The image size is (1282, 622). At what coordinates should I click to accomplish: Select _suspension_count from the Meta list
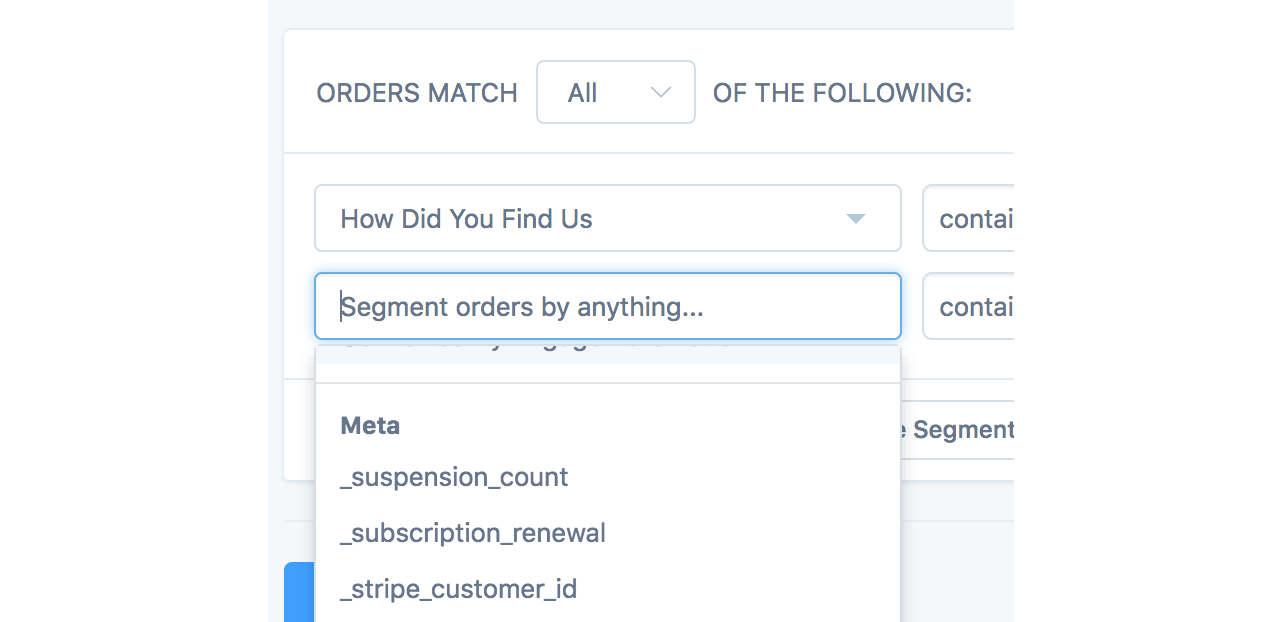(454, 477)
